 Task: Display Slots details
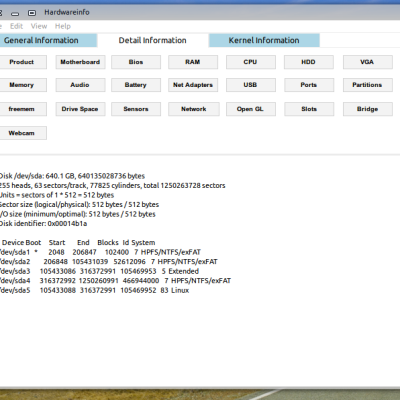pos(309,109)
